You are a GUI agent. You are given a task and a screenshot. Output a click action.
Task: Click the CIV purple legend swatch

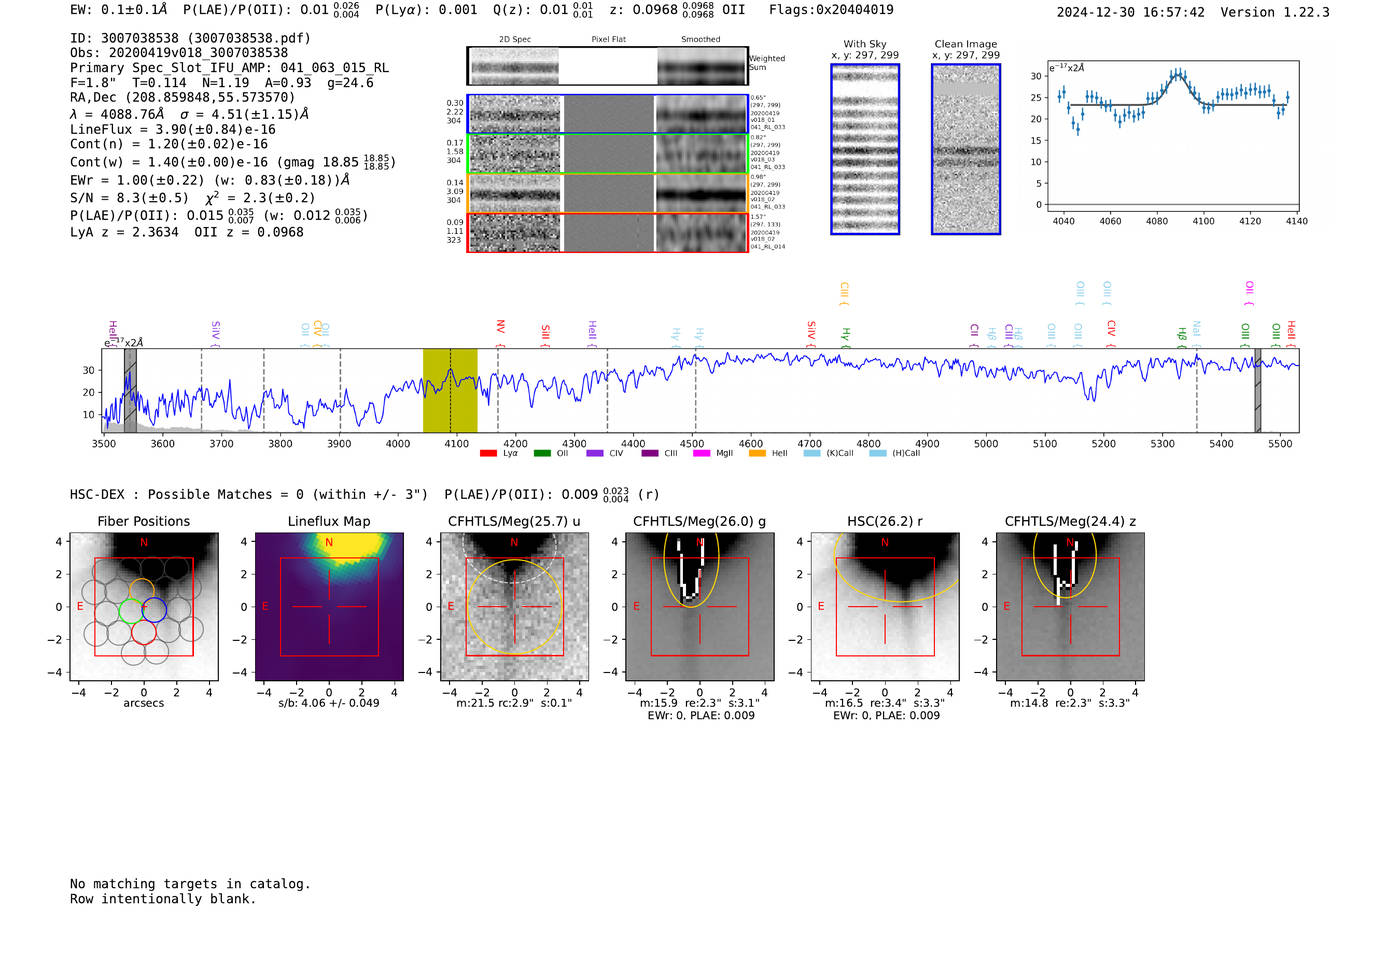(x=595, y=454)
